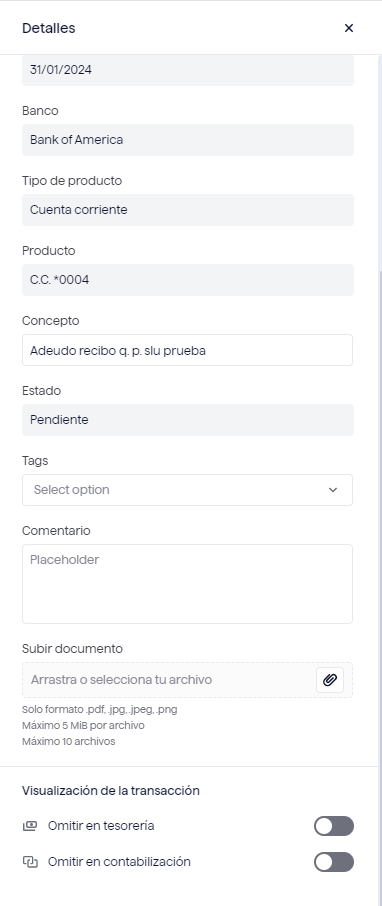
Task: Focus the Comentario text area
Action: coord(187,584)
